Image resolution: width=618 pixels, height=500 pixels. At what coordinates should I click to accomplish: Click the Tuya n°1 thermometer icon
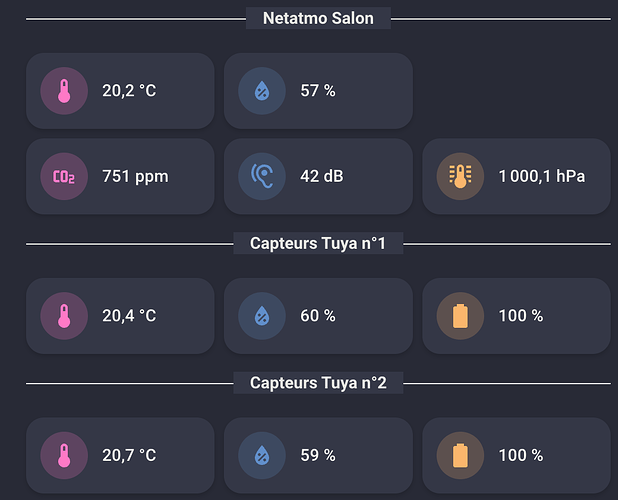[63, 316]
